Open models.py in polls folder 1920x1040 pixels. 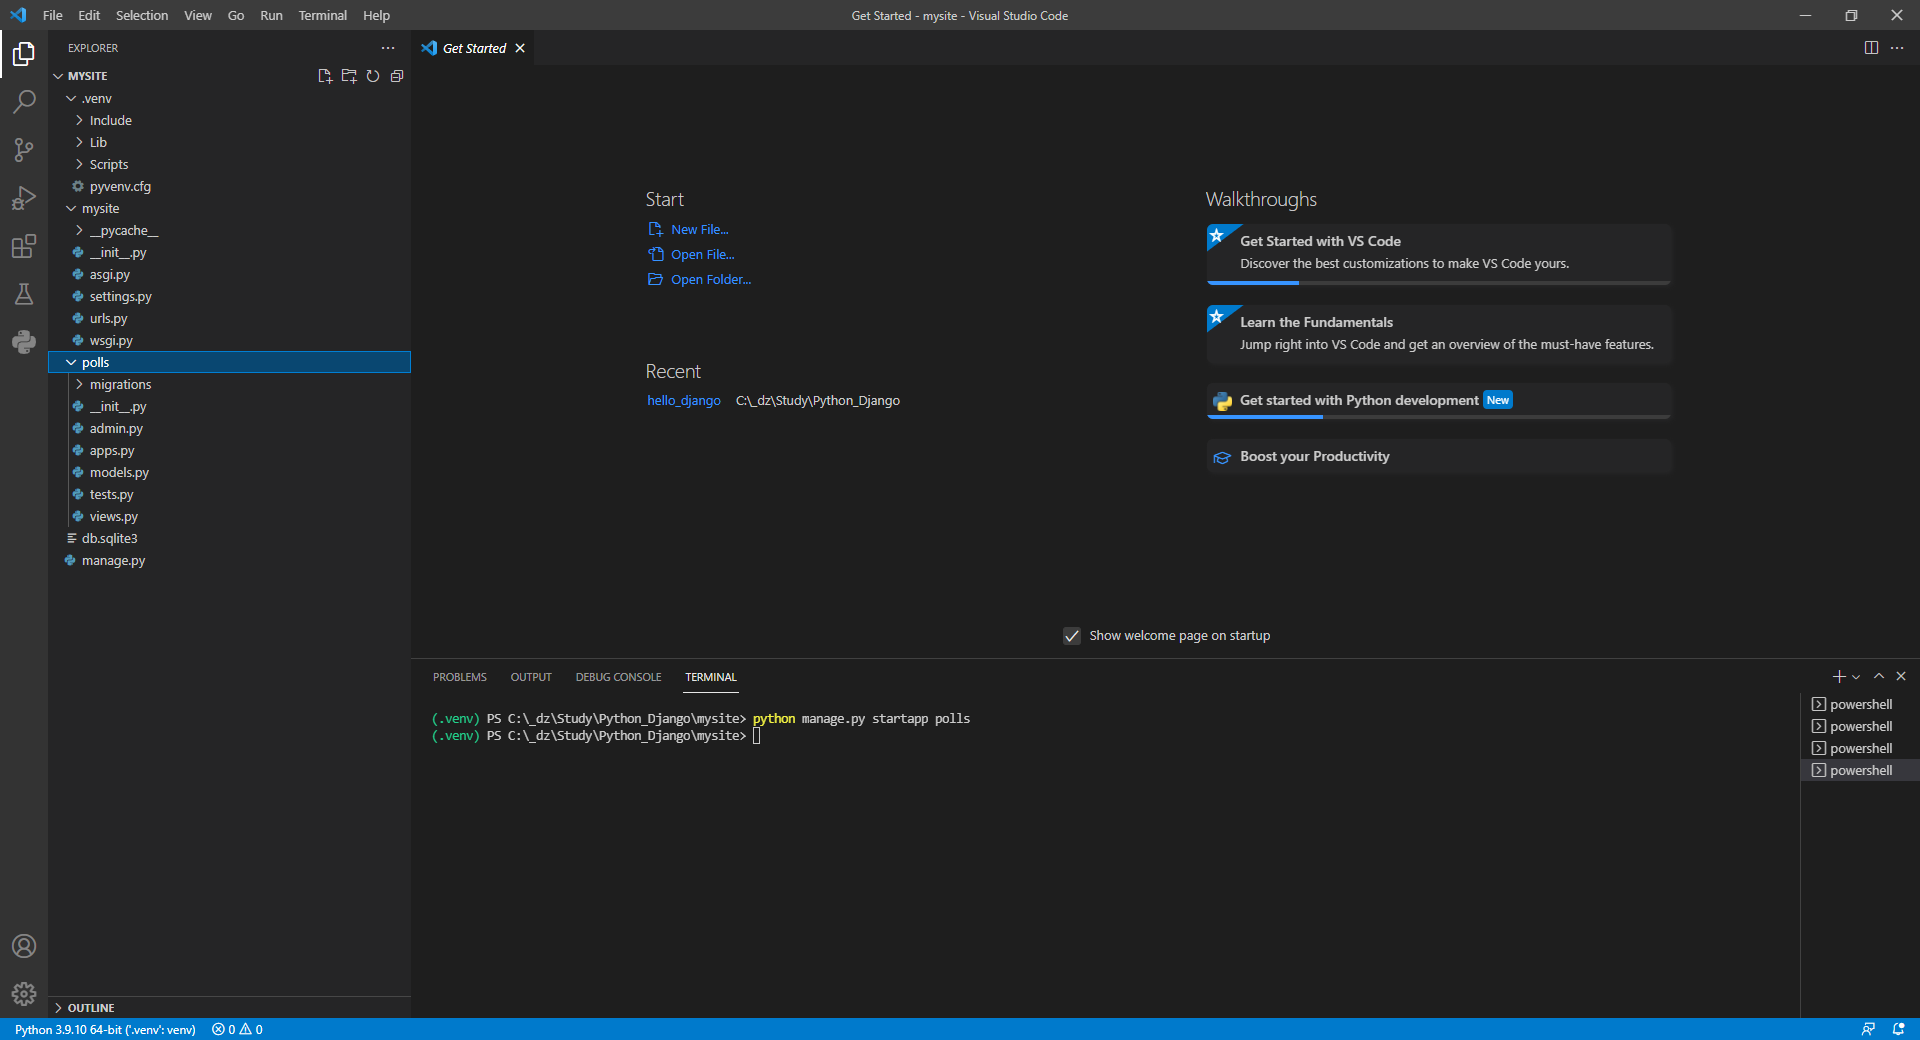coord(229,472)
